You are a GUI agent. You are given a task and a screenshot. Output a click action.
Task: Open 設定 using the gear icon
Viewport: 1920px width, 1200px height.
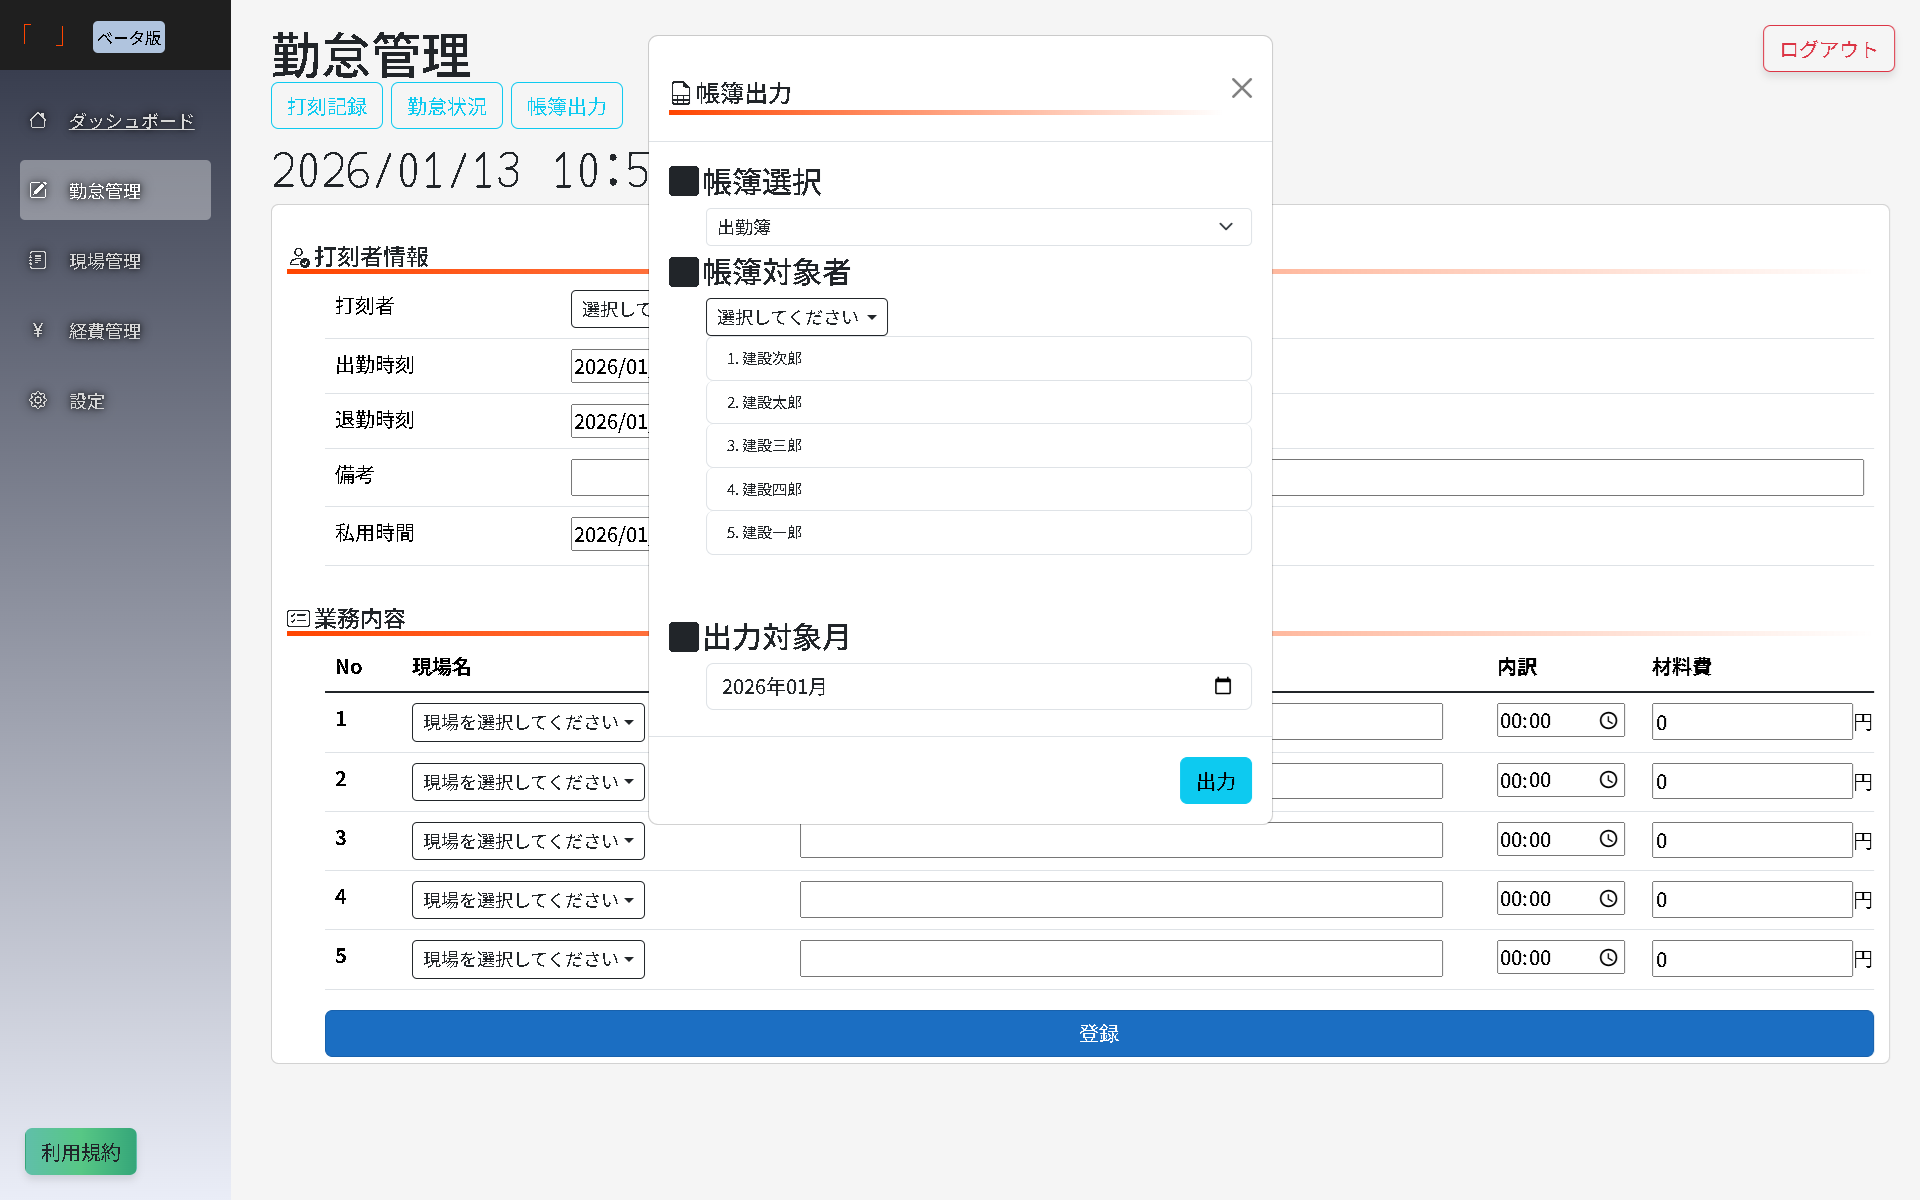(x=39, y=400)
